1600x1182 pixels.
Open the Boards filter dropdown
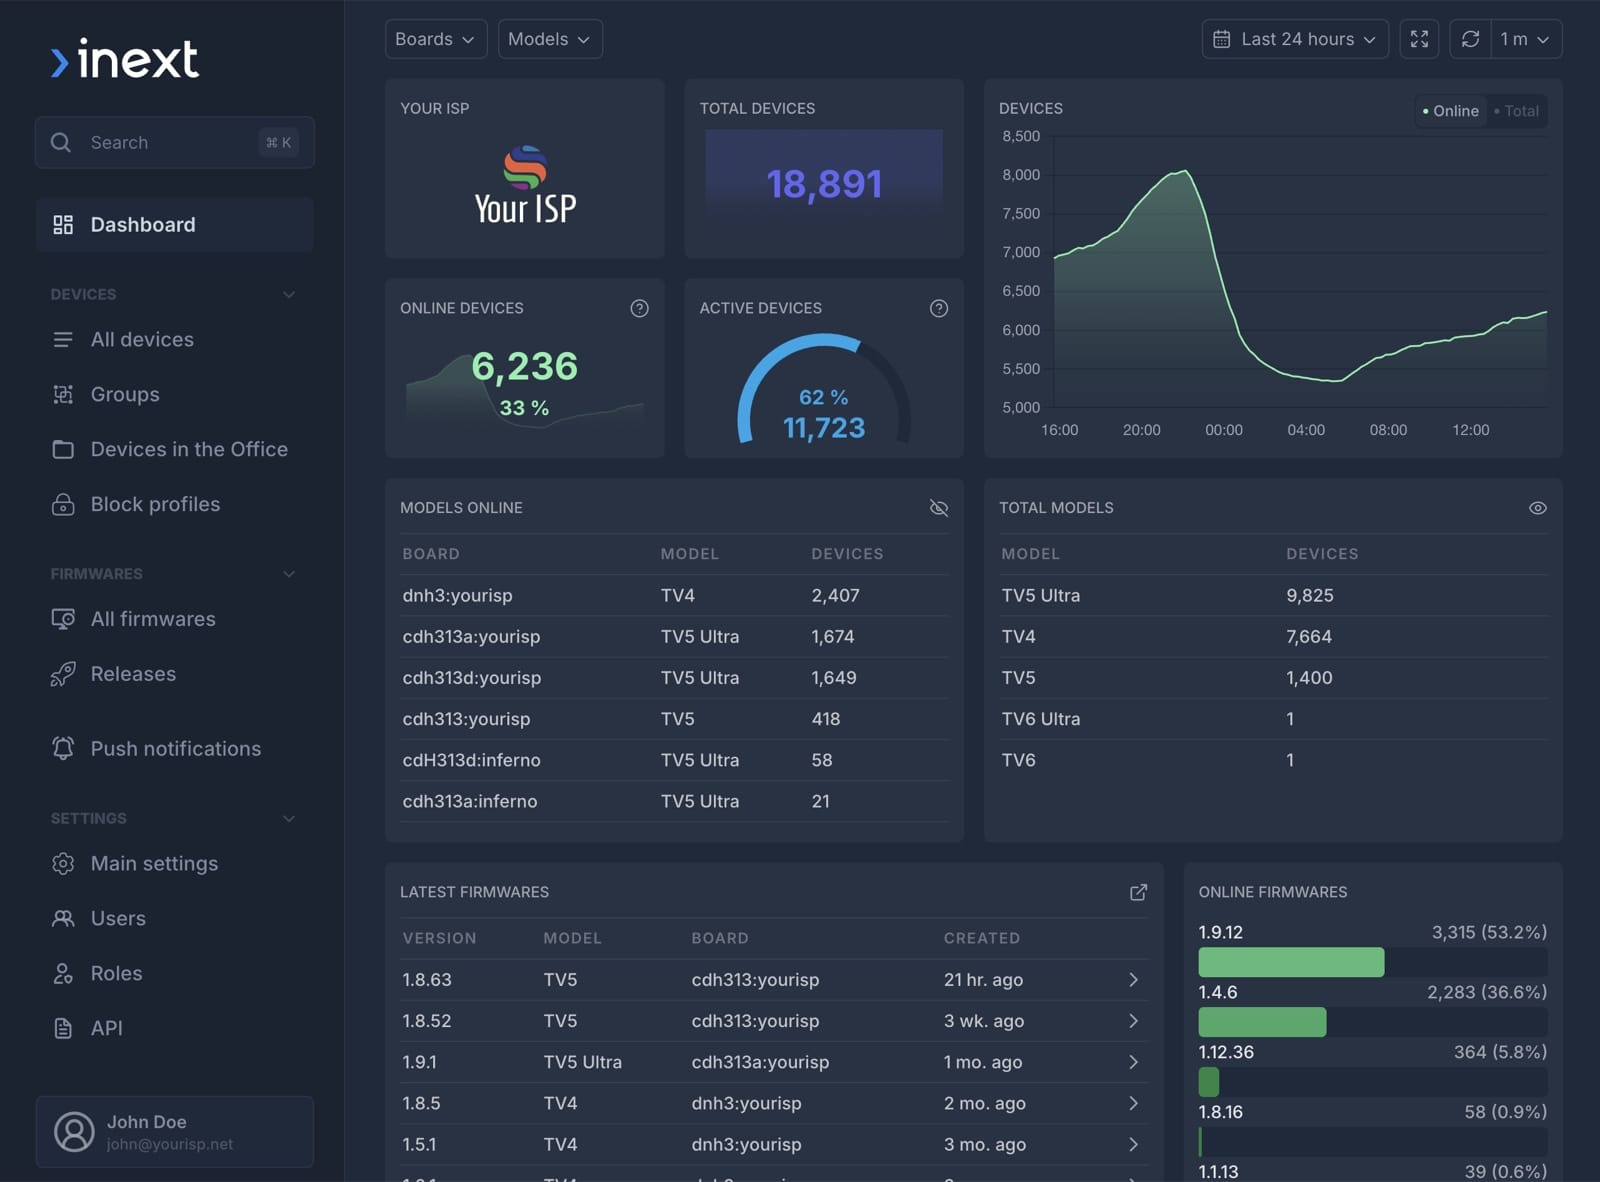(x=436, y=39)
